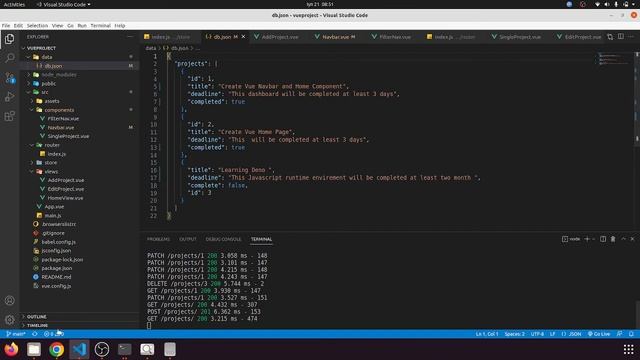This screenshot has width=640, height=360.
Task: Click the feedback icon in status bar
Action: pyautogui.click(x=620, y=334)
